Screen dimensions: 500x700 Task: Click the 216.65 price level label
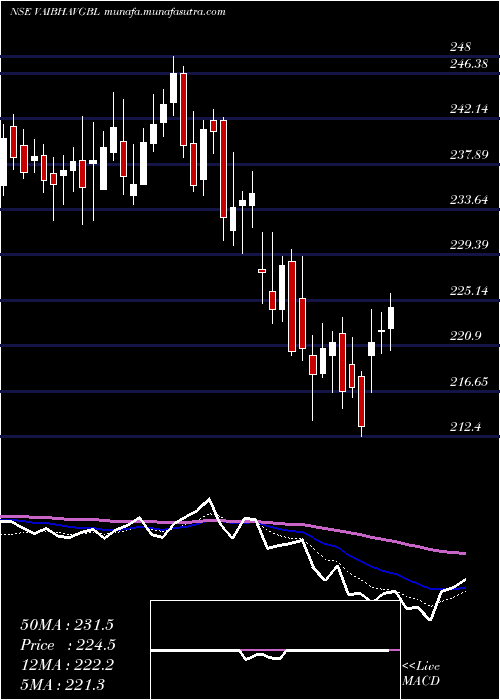pyautogui.click(x=468, y=382)
